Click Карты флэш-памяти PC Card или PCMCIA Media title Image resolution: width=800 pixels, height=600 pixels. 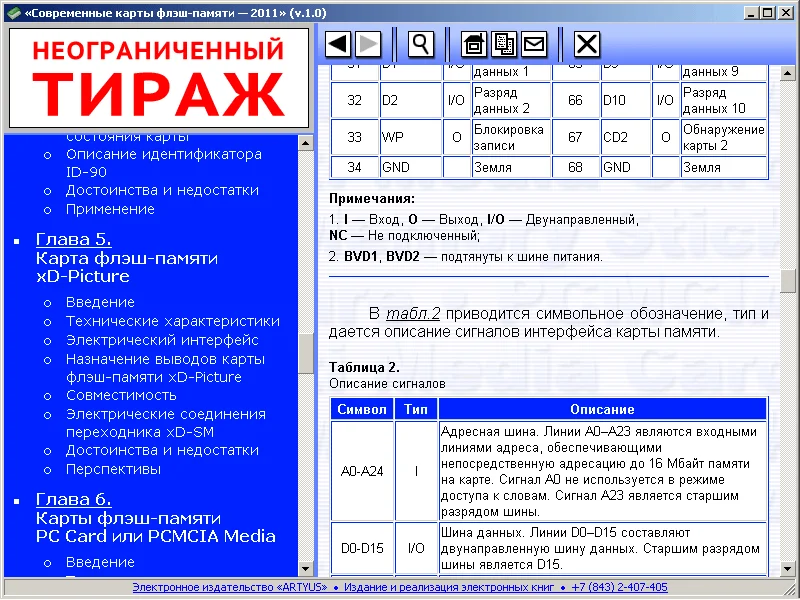point(156,527)
